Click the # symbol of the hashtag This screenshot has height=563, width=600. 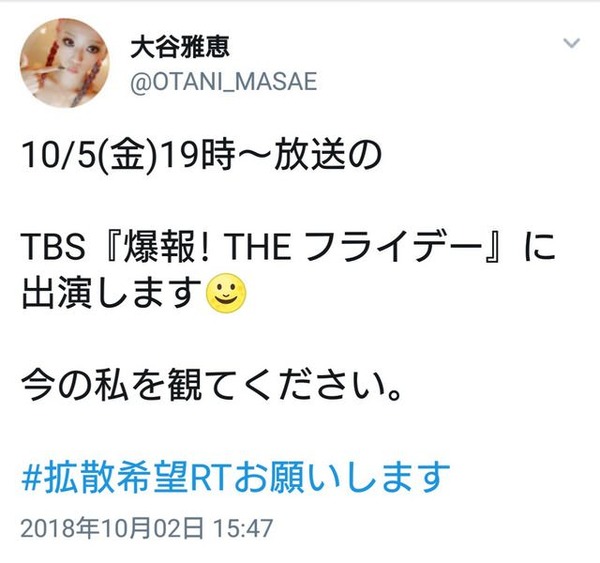pyautogui.click(x=31, y=478)
